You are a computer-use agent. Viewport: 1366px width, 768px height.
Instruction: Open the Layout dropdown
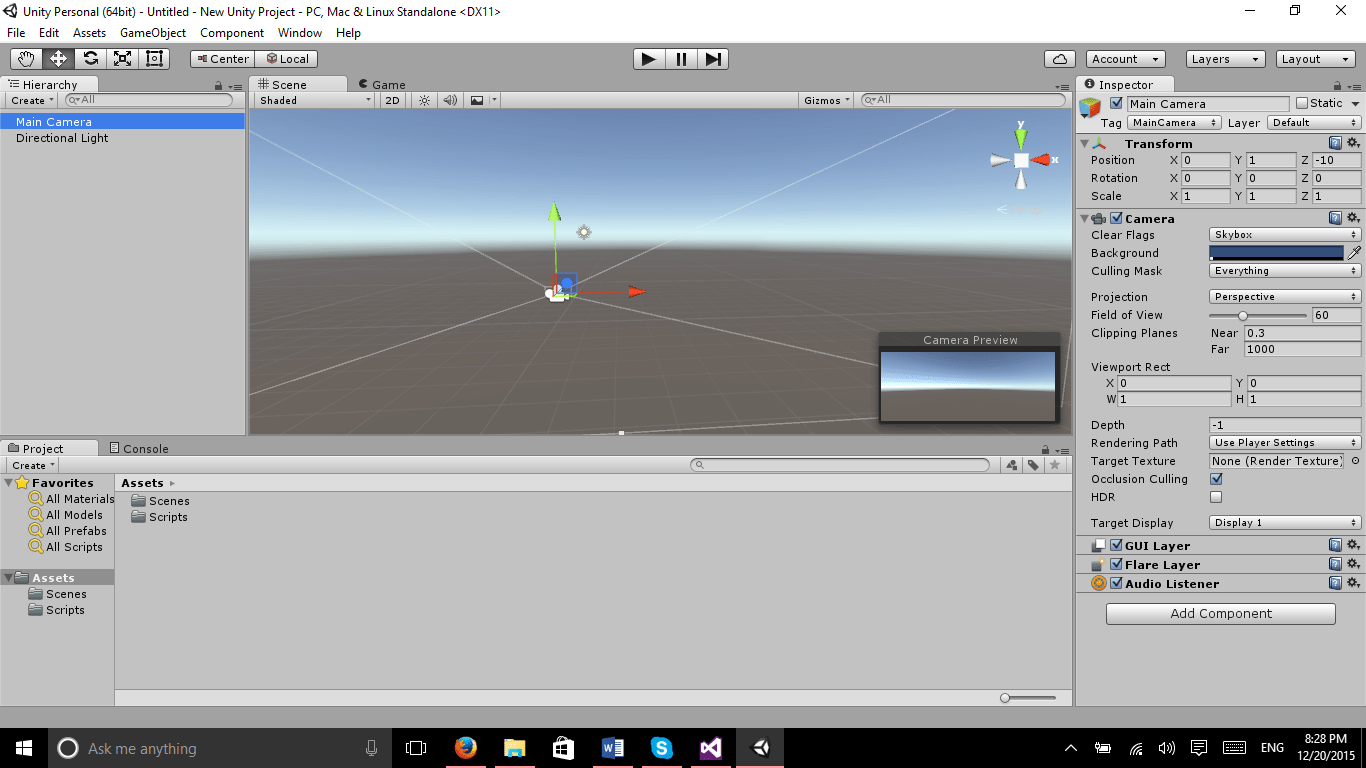pos(1314,58)
